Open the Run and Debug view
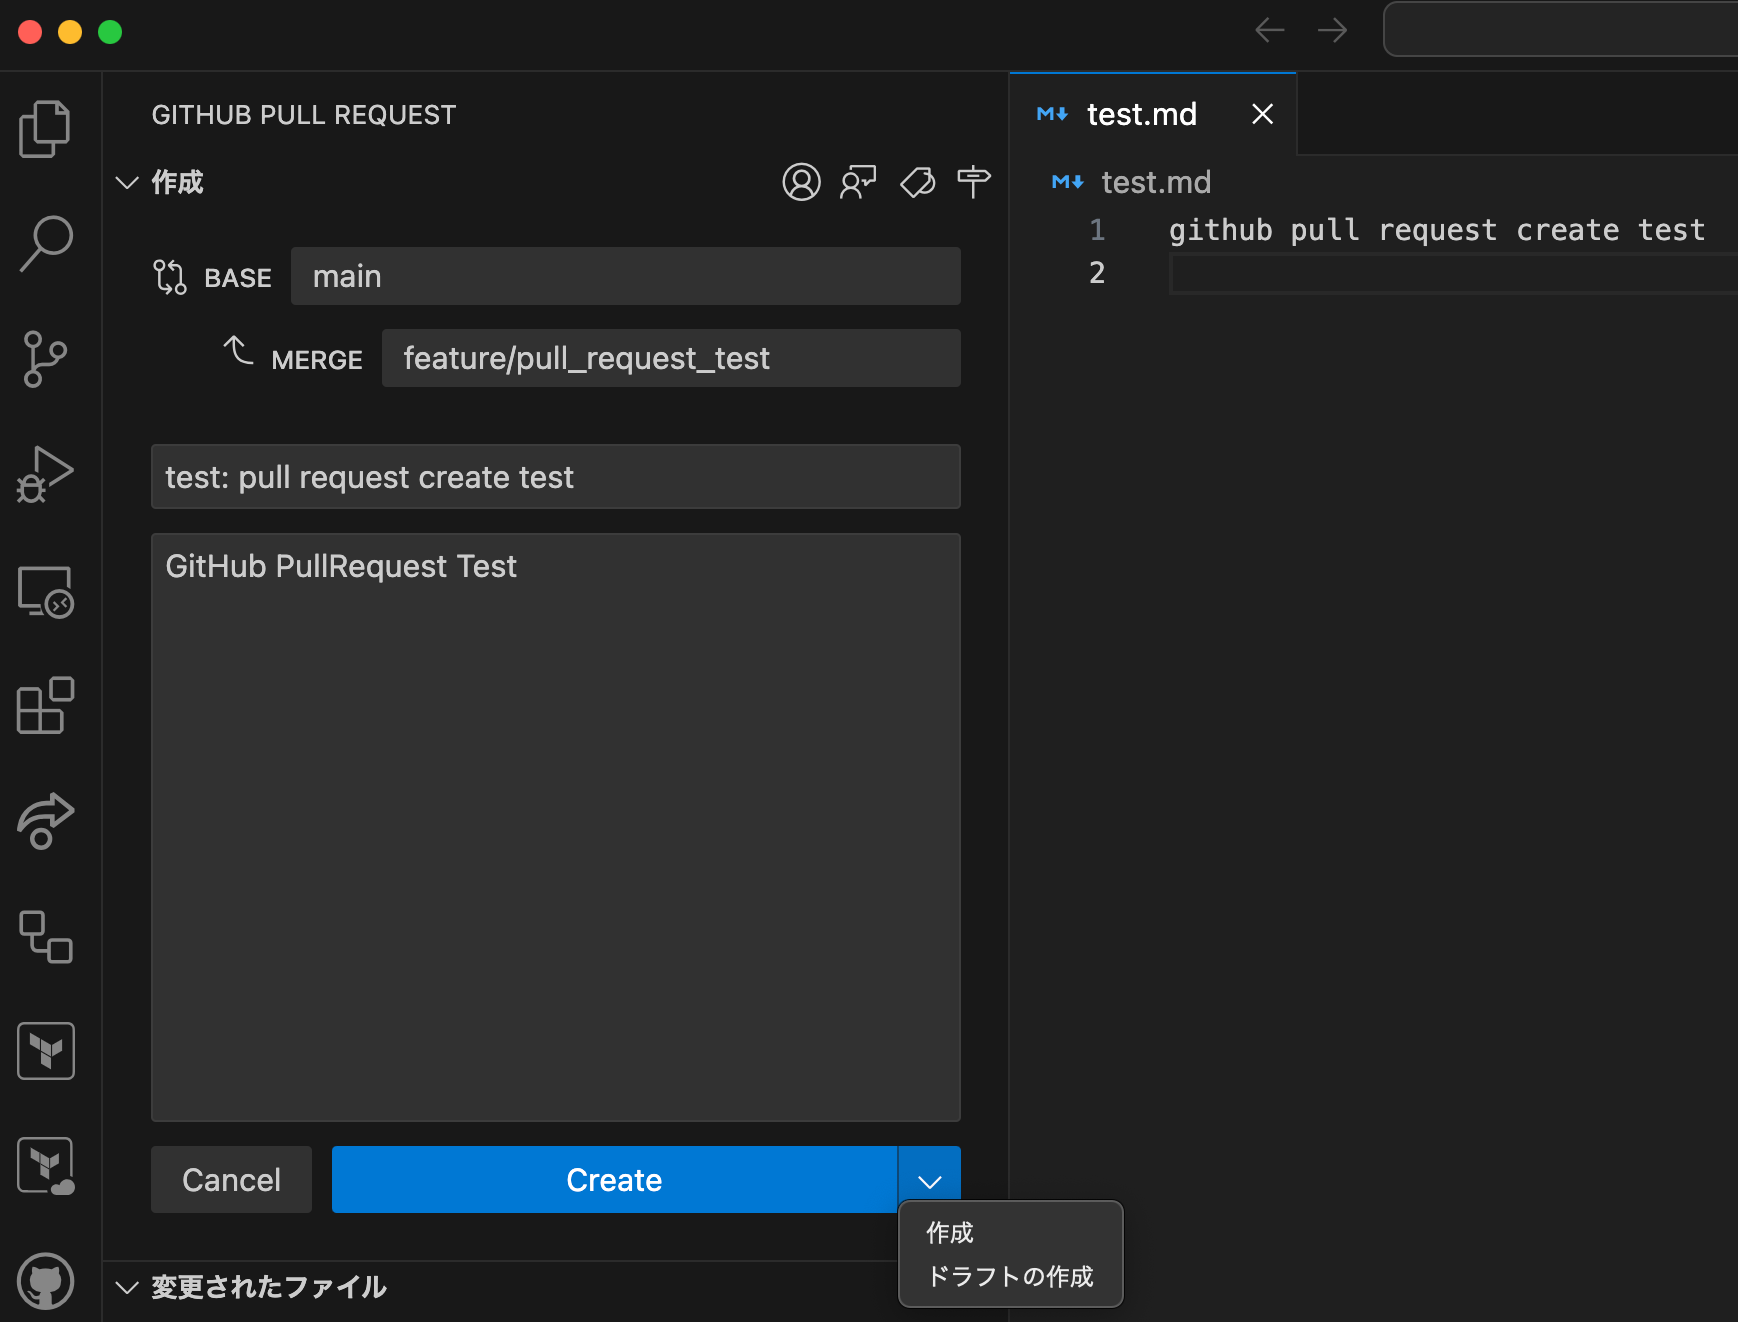Screen dimensions: 1738x1322 45,475
